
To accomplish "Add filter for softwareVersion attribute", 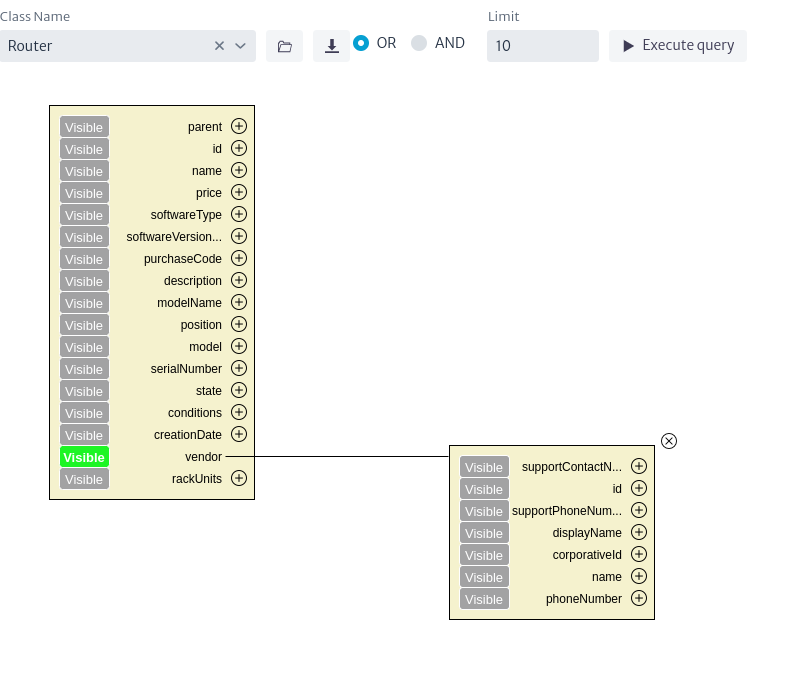I will [239, 236].
